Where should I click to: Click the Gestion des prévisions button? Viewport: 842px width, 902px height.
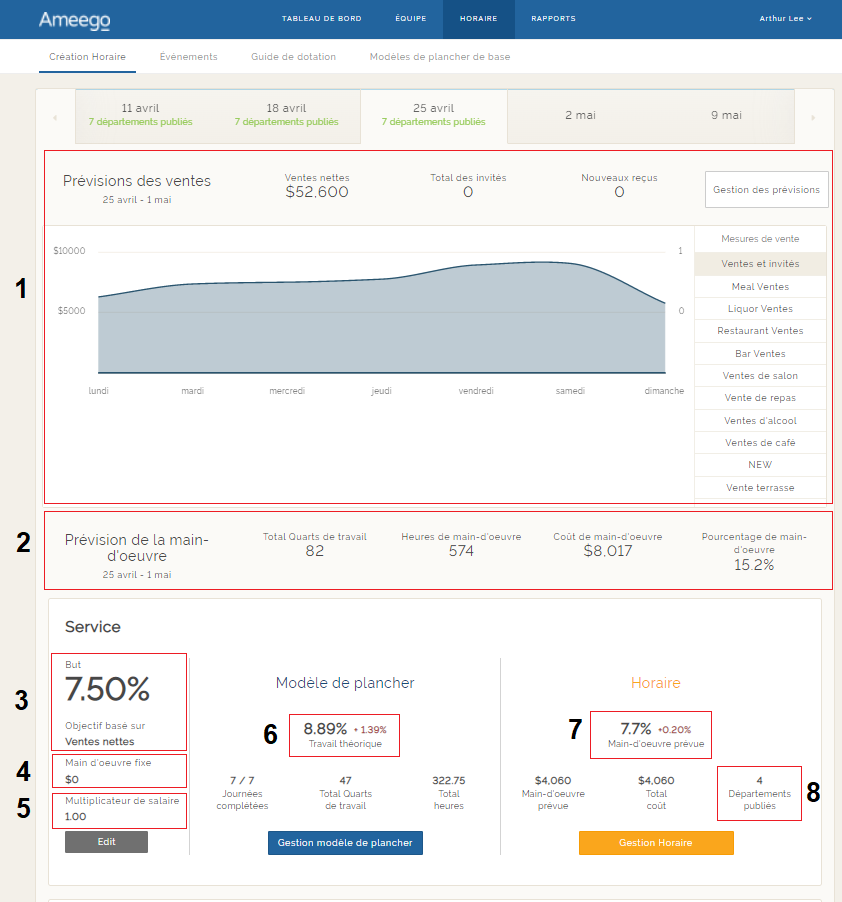[766, 189]
